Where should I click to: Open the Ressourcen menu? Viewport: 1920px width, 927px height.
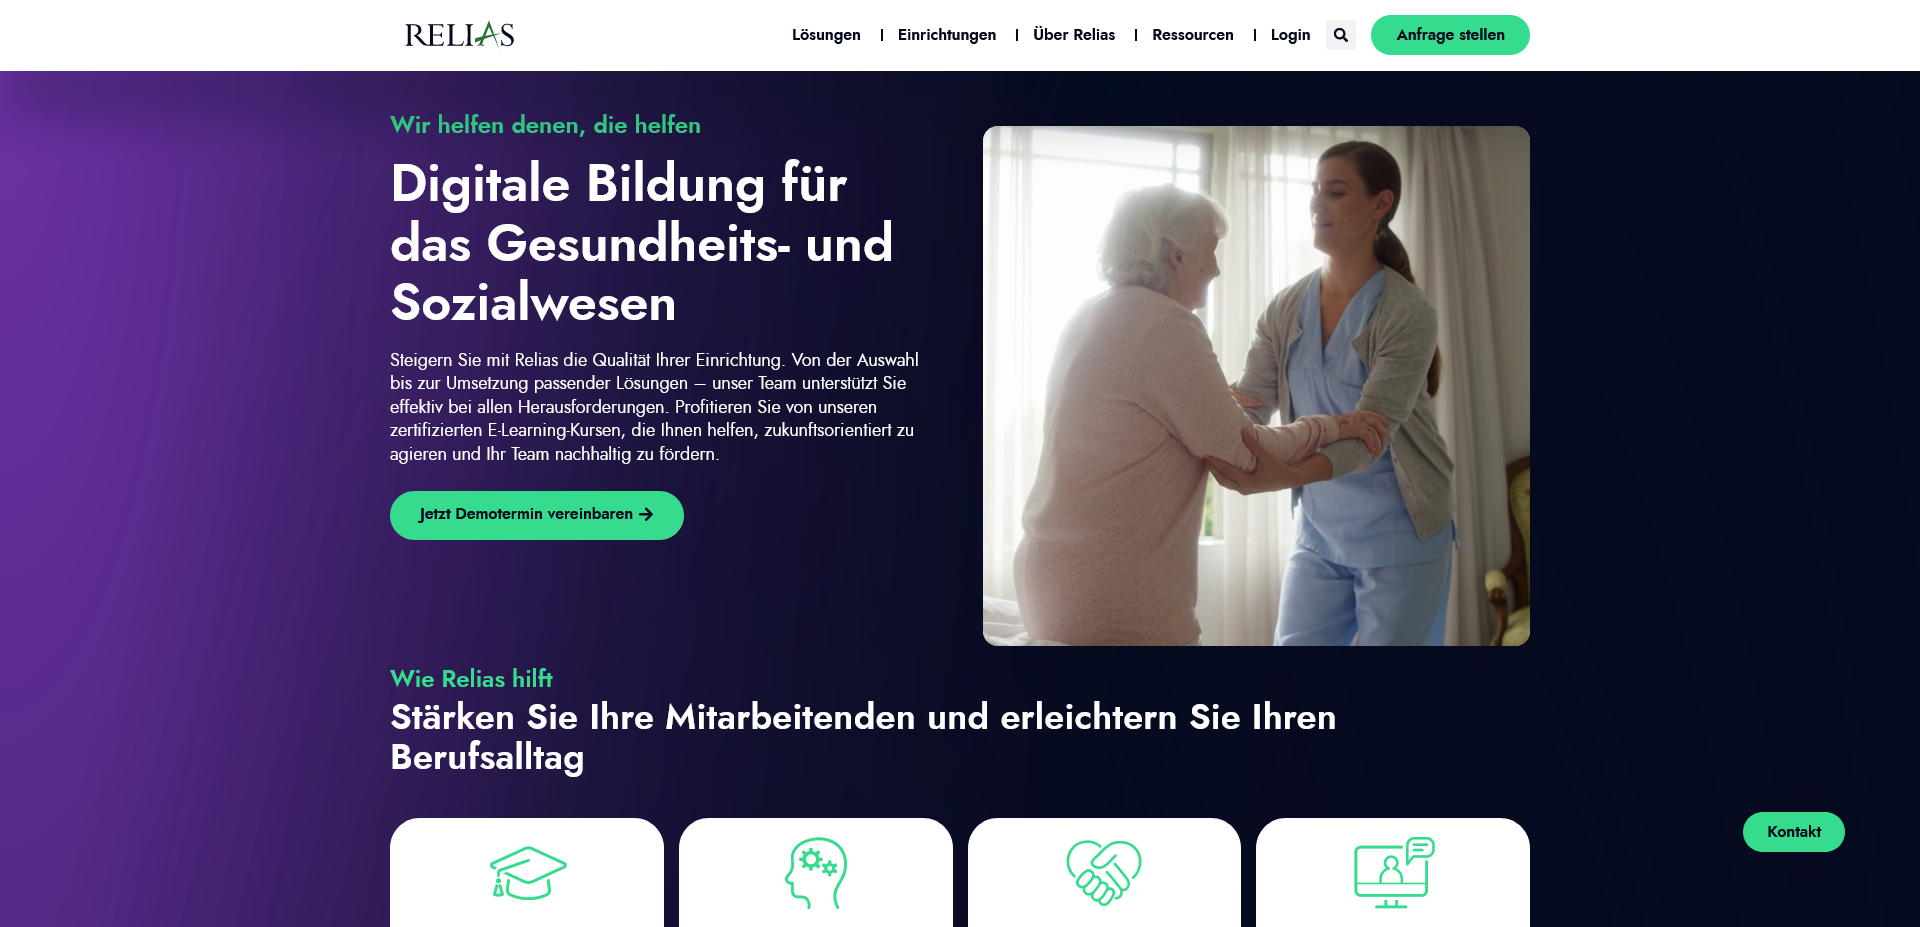click(x=1193, y=35)
